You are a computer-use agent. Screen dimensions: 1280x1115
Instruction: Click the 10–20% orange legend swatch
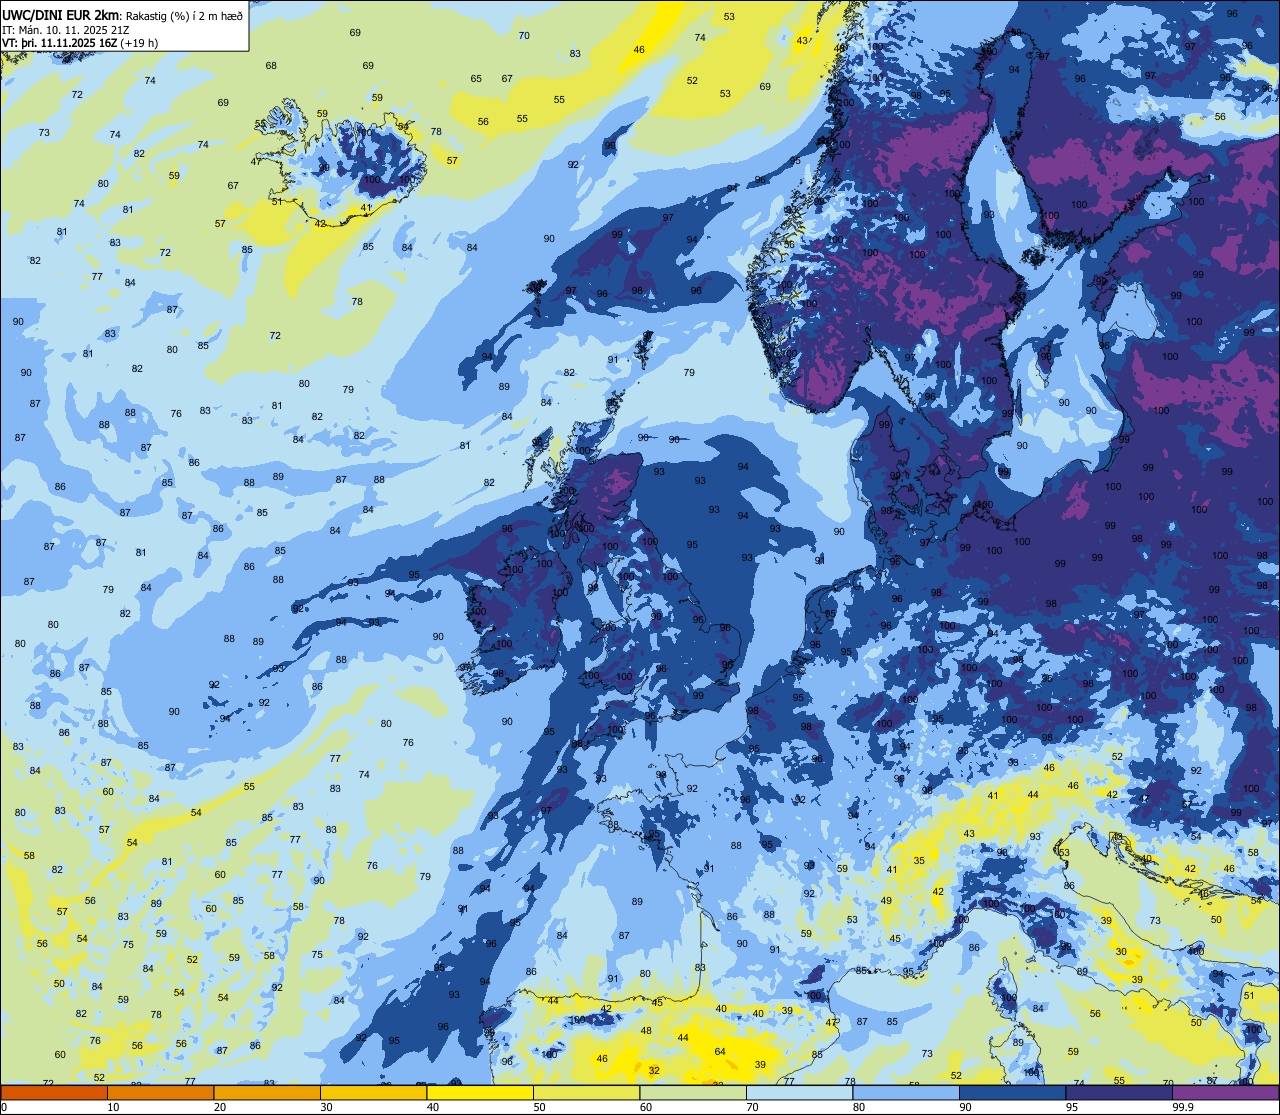click(x=160, y=1092)
